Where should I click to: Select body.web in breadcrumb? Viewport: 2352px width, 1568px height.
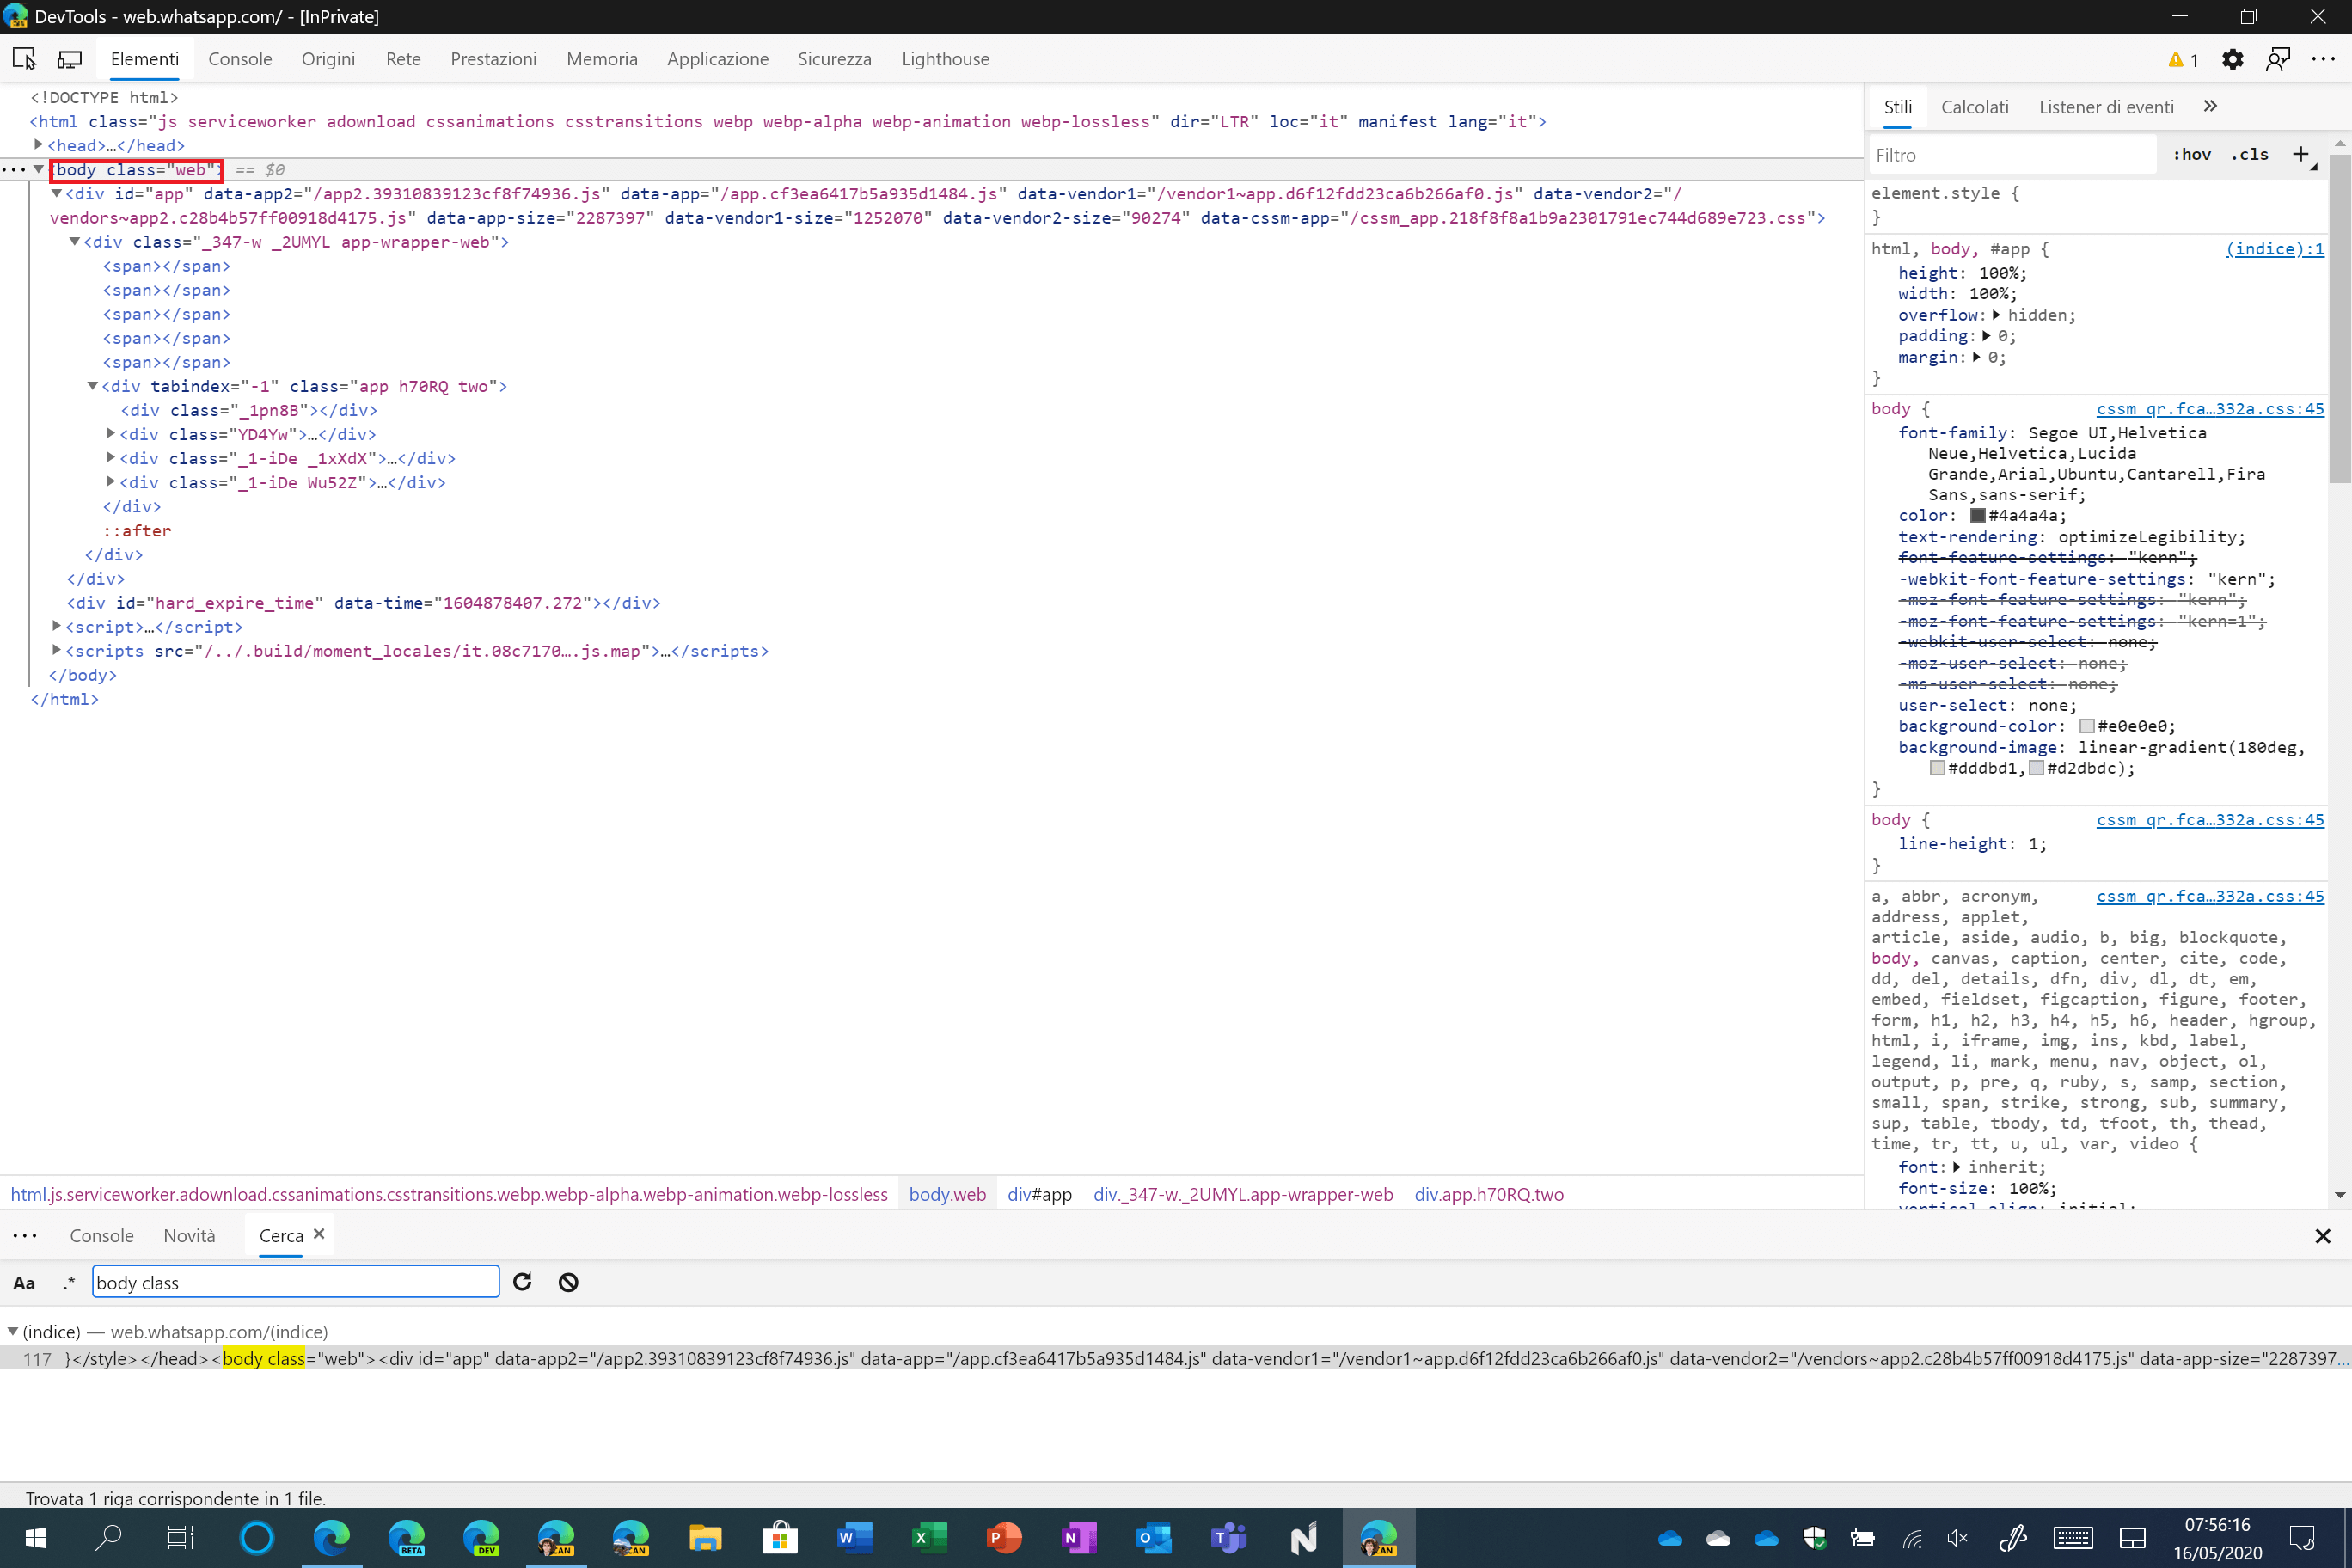(947, 1194)
